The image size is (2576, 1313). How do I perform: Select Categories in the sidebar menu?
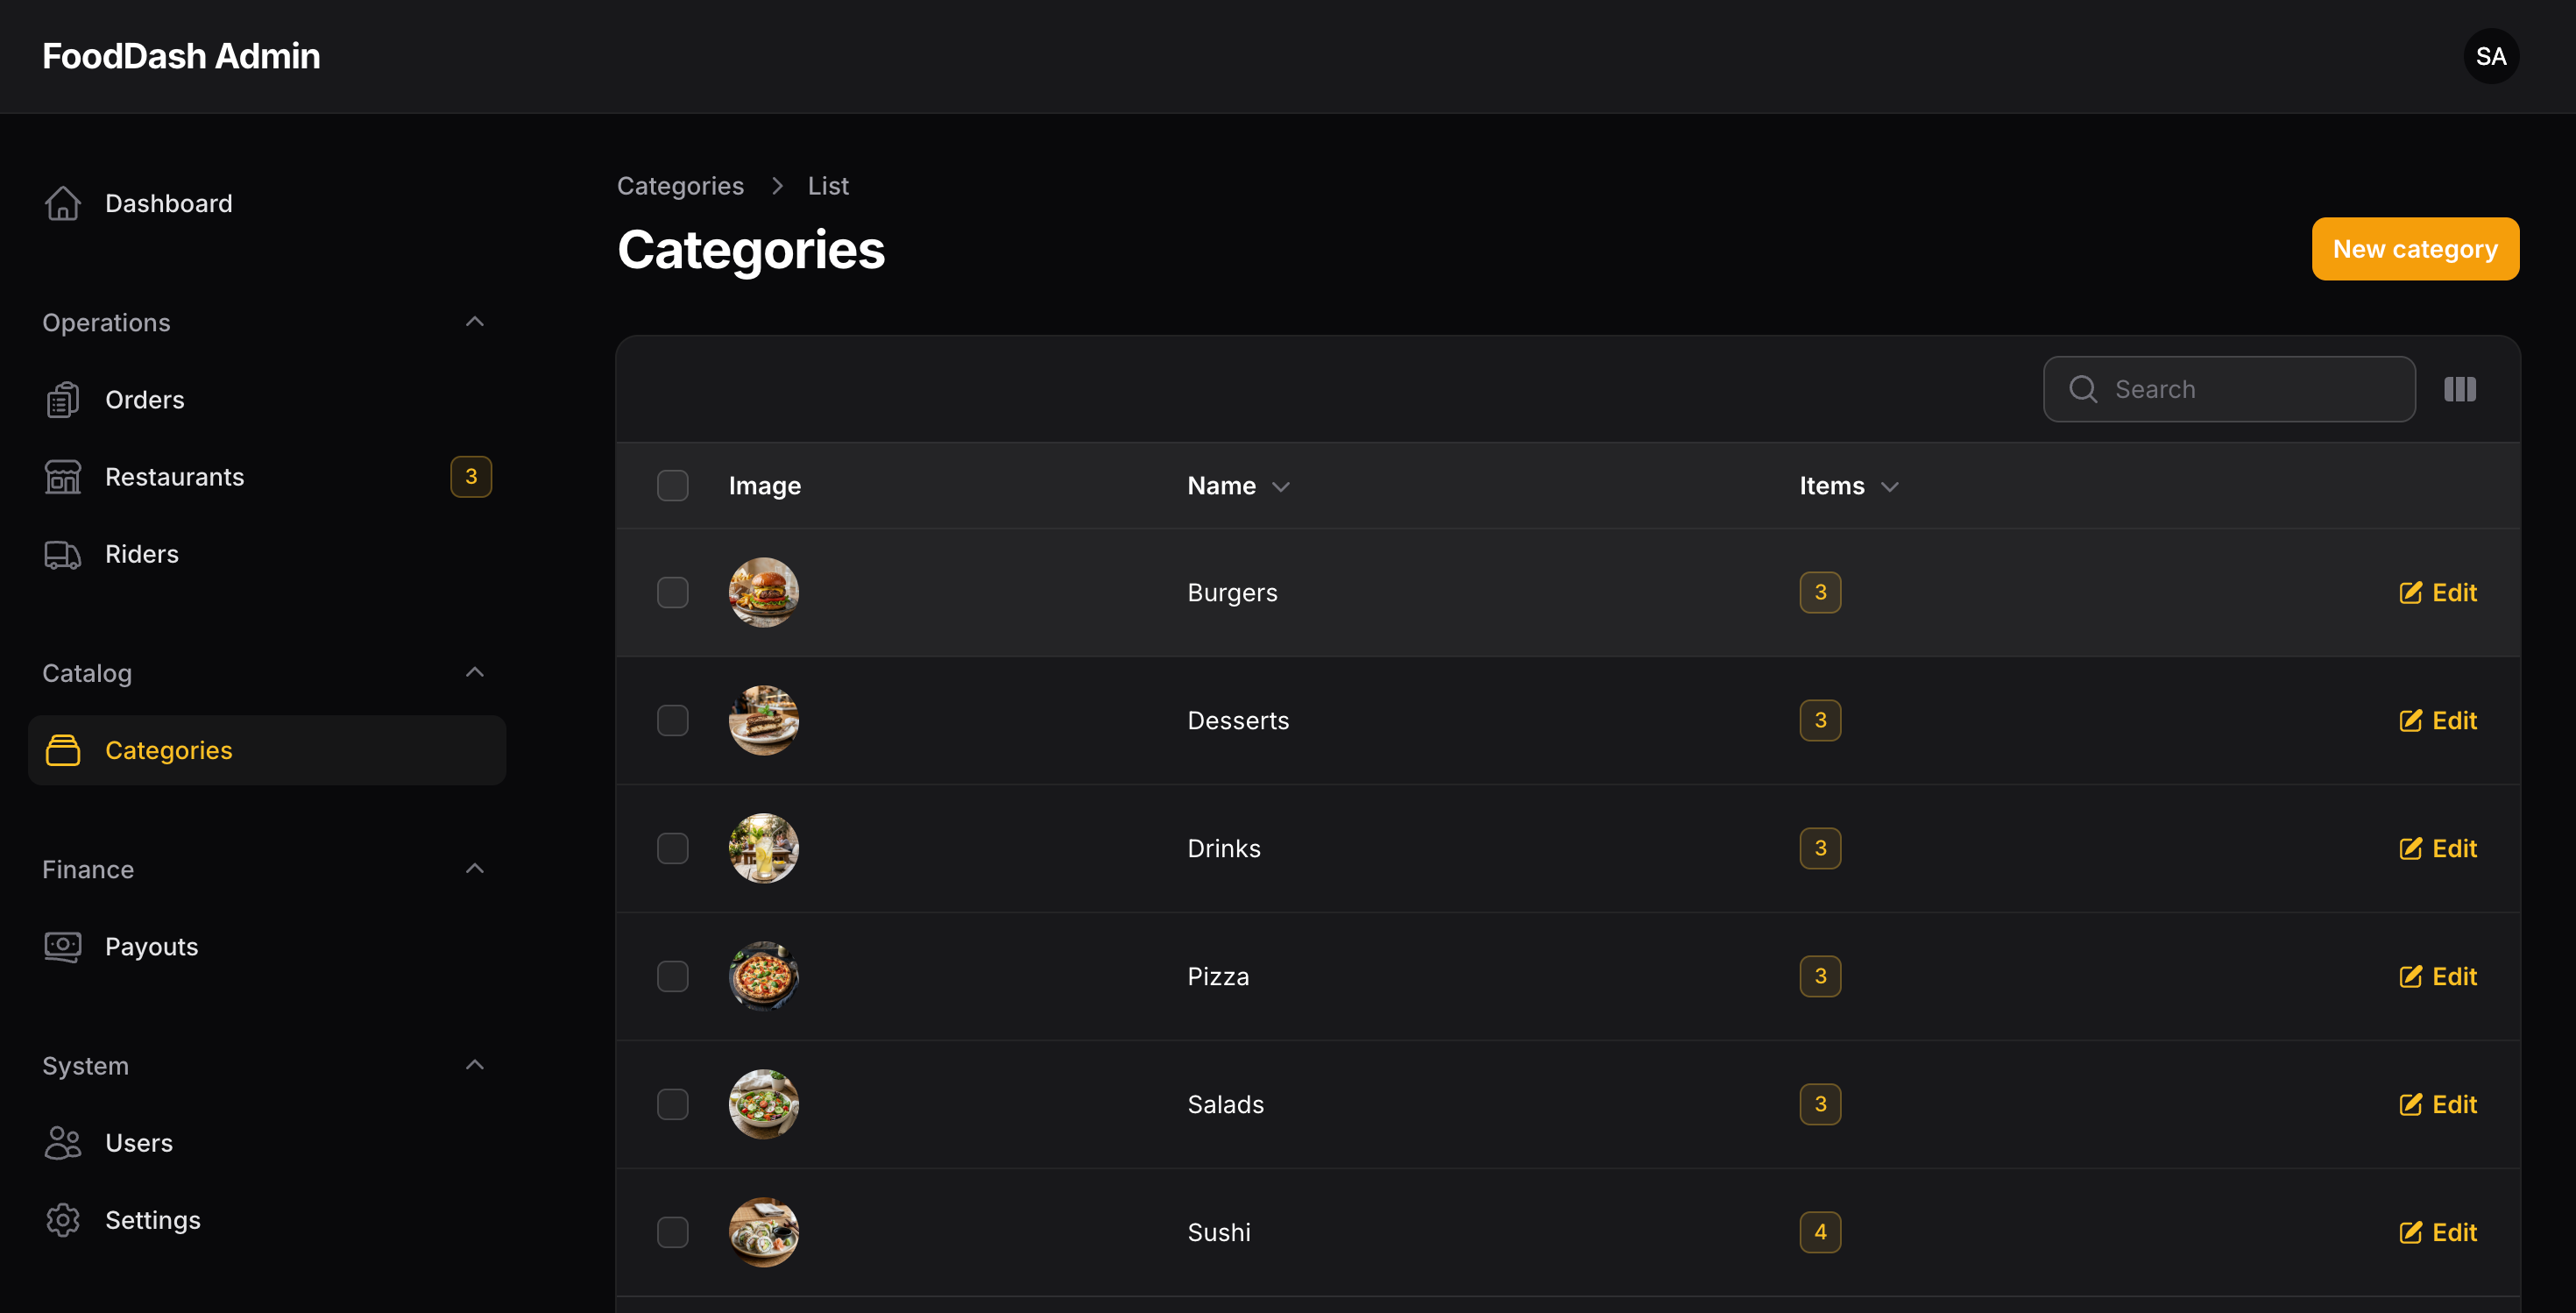(x=267, y=750)
